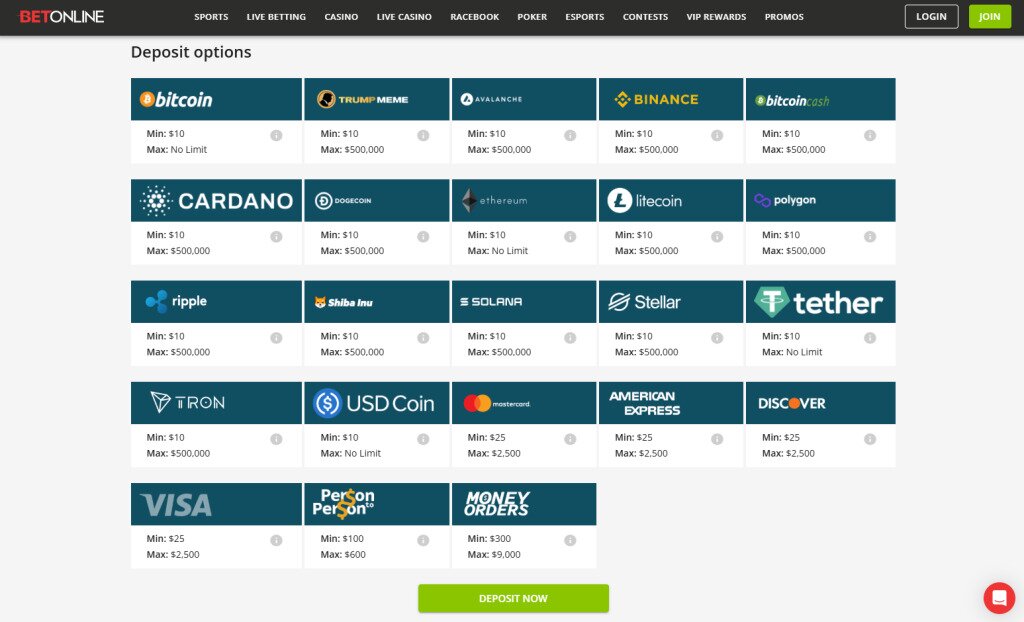
Task: Click the Shiba Inu info icon
Action: coord(423,338)
